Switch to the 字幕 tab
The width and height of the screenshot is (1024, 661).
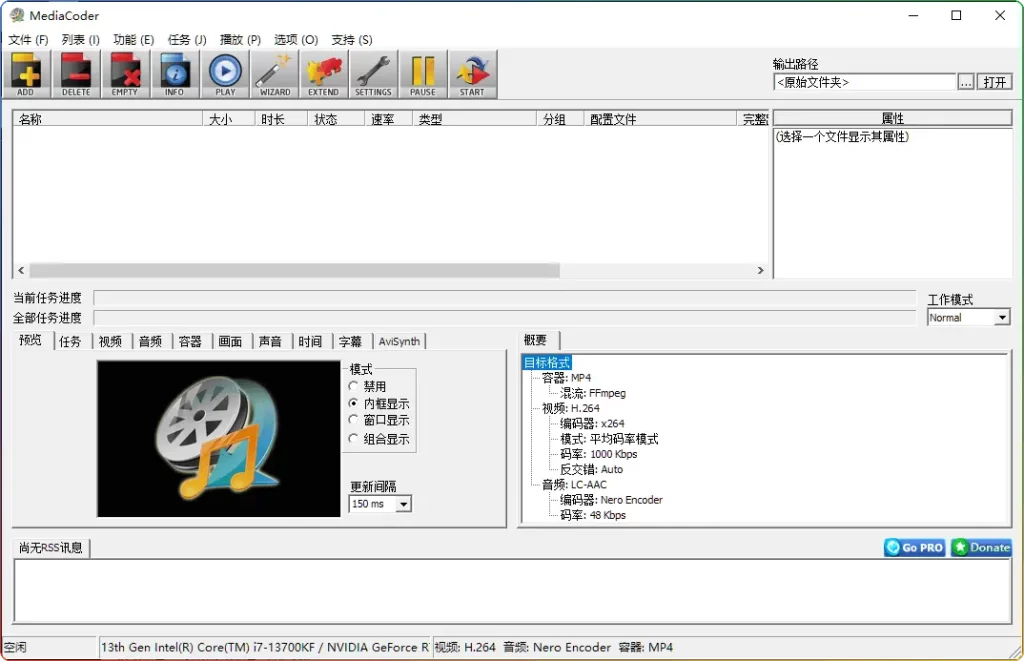350,342
